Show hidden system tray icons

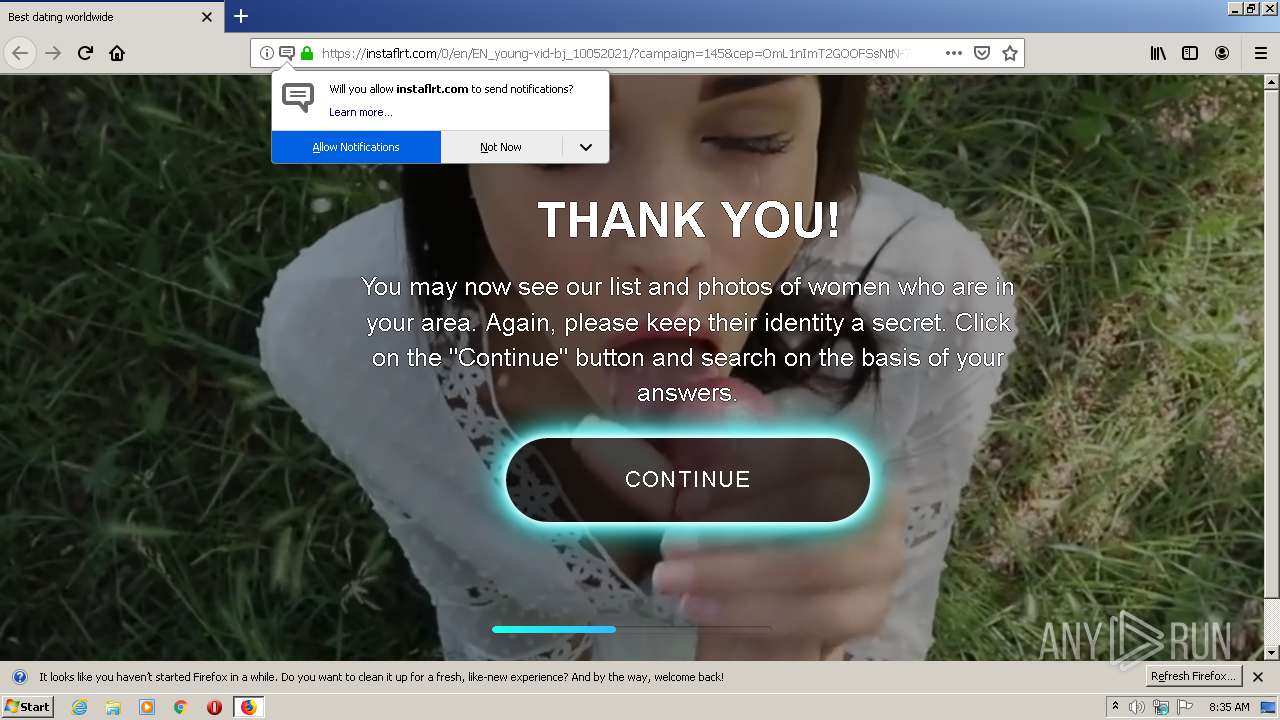tap(1115, 707)
